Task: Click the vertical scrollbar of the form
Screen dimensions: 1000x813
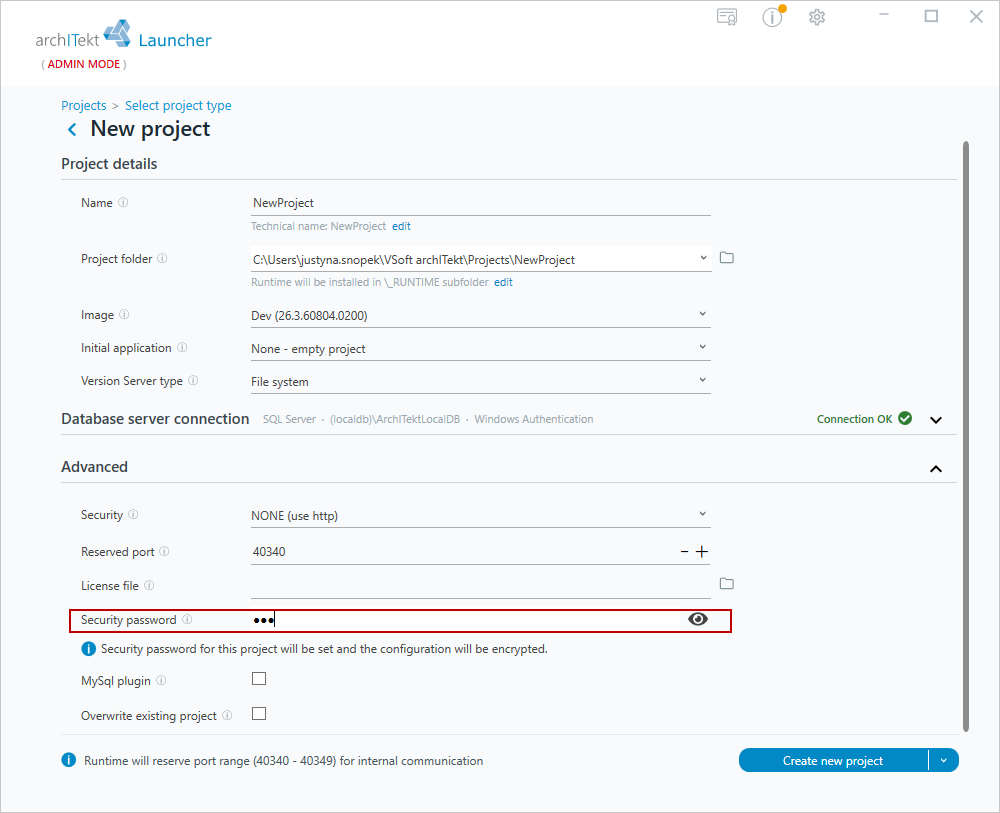Action: [966, 437]
